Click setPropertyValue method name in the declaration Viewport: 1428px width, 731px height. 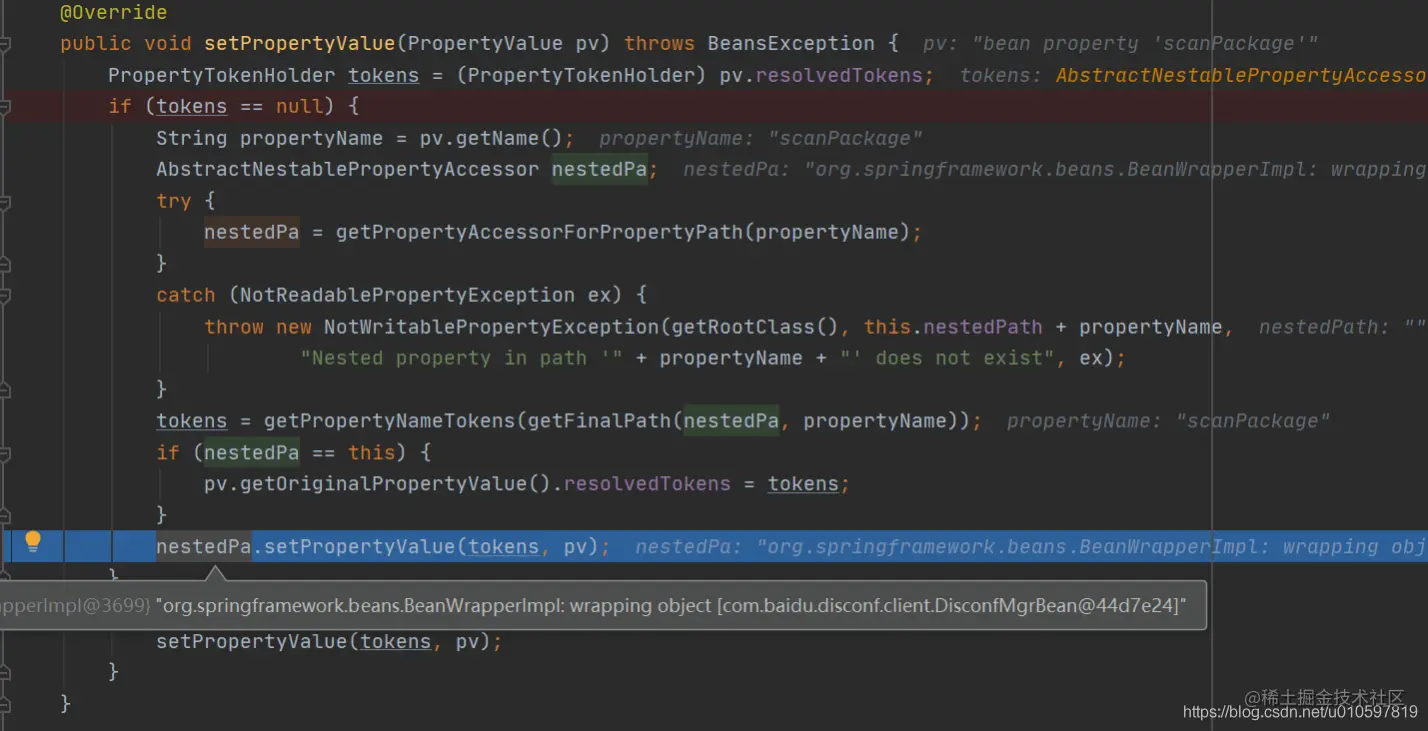[x=300, y=44]
